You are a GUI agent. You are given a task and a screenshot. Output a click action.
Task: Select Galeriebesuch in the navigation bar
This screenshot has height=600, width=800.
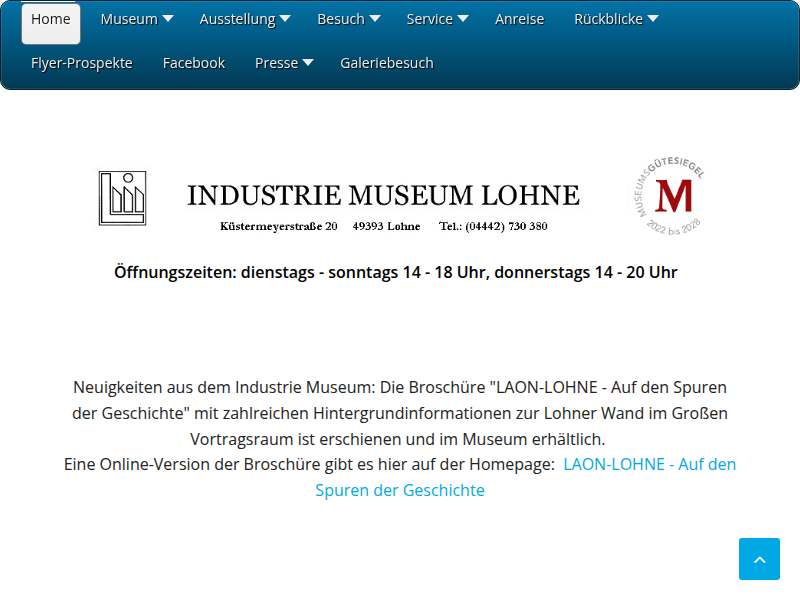coord(386,62)
